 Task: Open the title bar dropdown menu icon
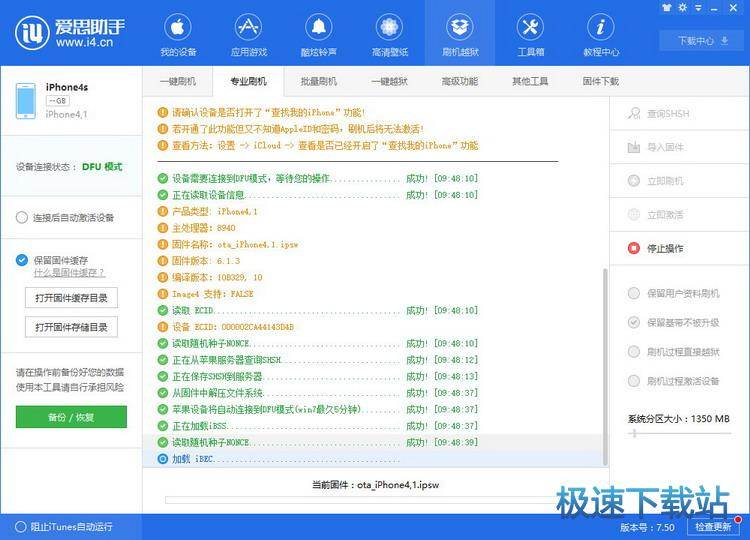pyautogui.click(x=698, y=8)
